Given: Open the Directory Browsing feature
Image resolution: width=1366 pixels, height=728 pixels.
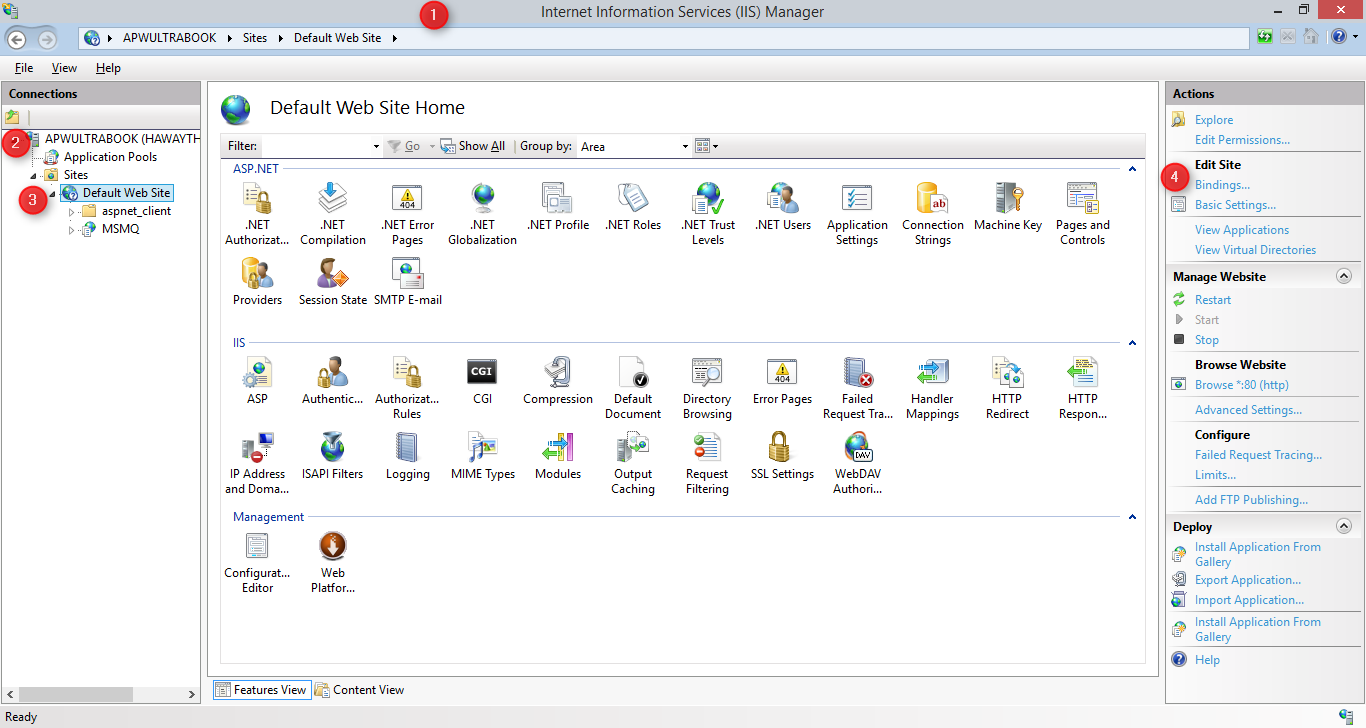Looking at the screenshot, I should 707,388.
